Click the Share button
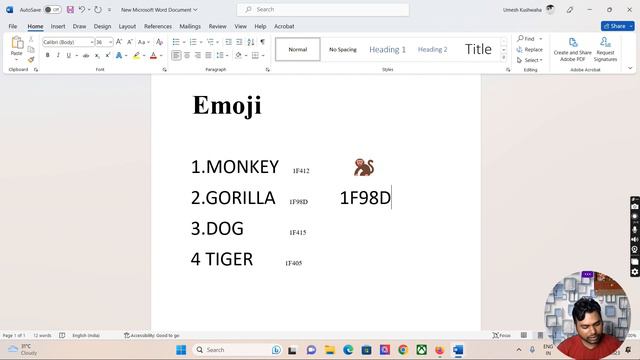 pos(615,26)
